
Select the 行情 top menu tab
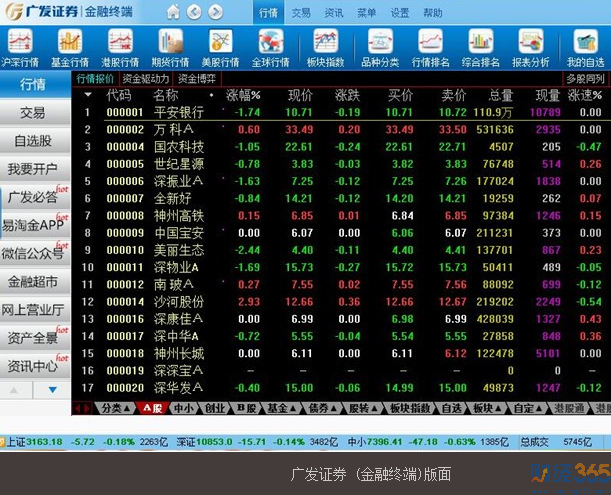[x=268, y=13]
